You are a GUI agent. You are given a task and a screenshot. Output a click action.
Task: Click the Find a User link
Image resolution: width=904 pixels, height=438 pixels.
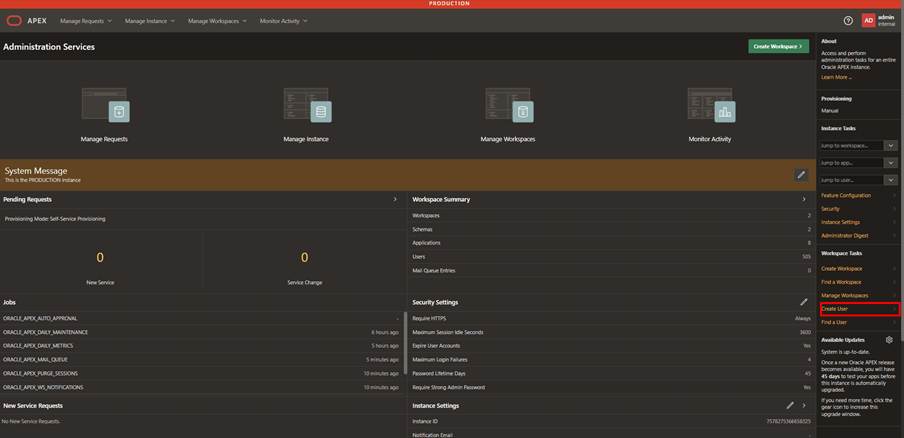(834, 322)
